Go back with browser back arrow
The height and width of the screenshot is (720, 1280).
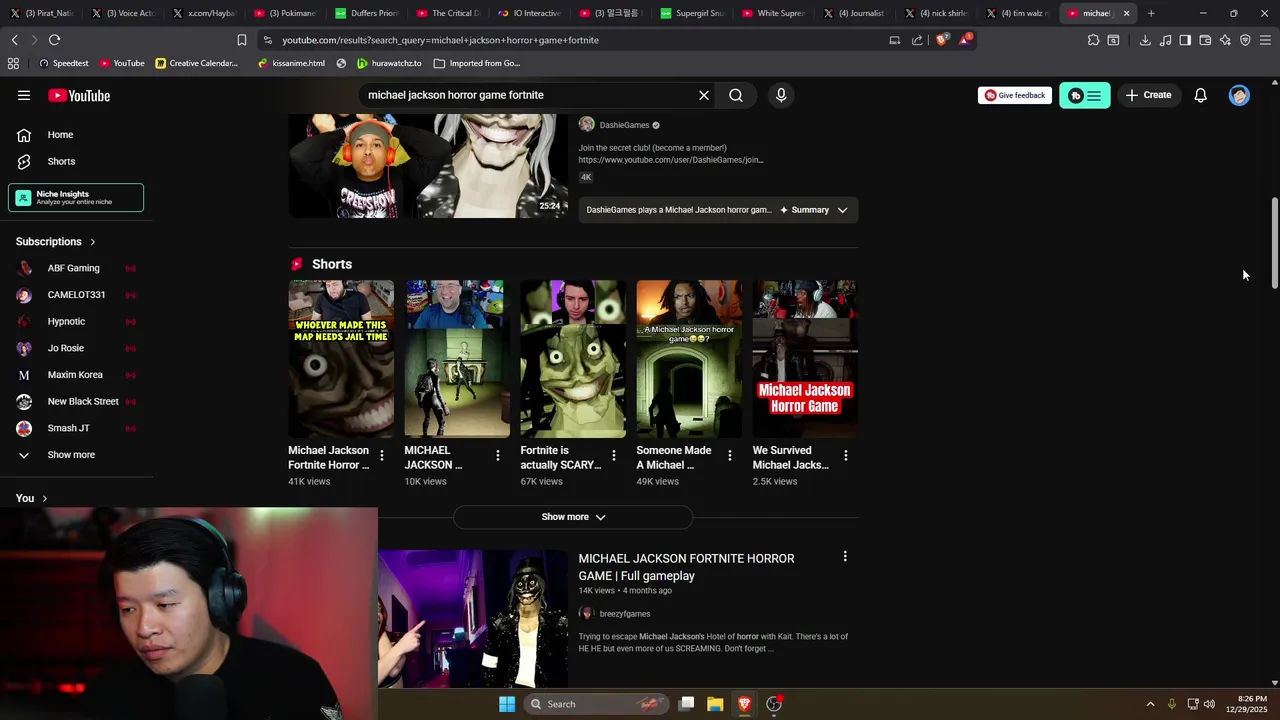[14, 40]
